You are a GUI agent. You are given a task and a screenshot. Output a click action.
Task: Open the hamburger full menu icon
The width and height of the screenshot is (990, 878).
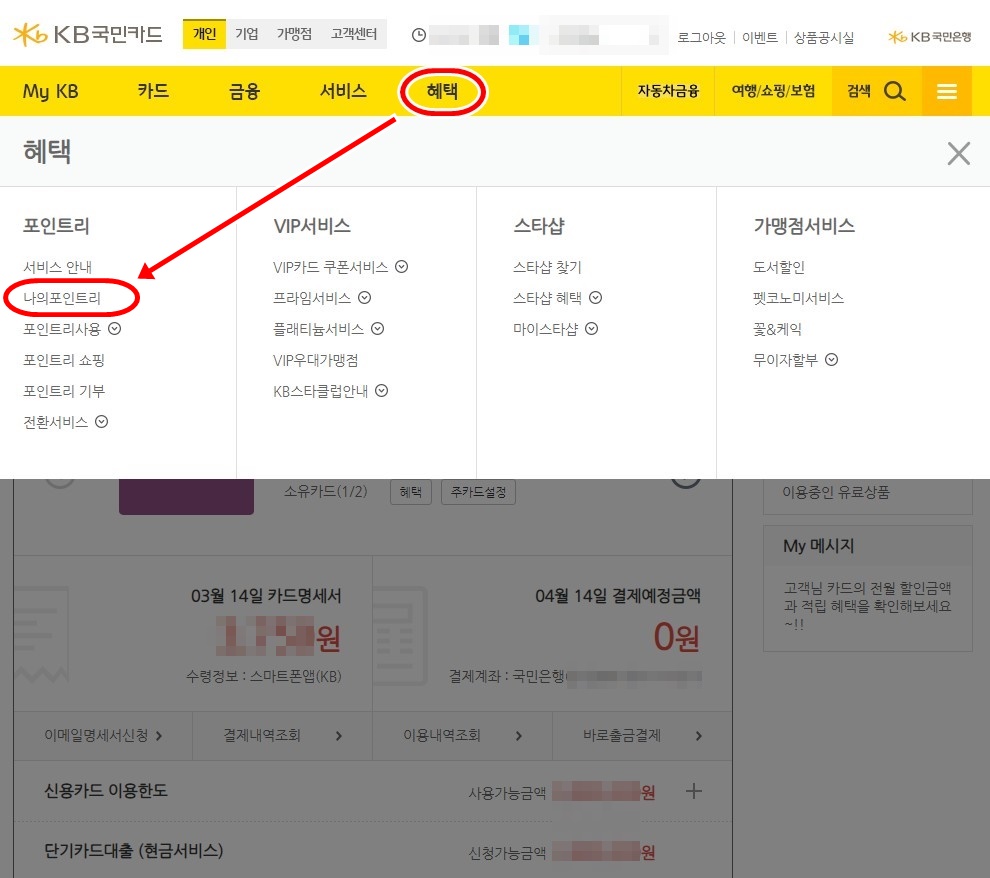click(946, 92)
